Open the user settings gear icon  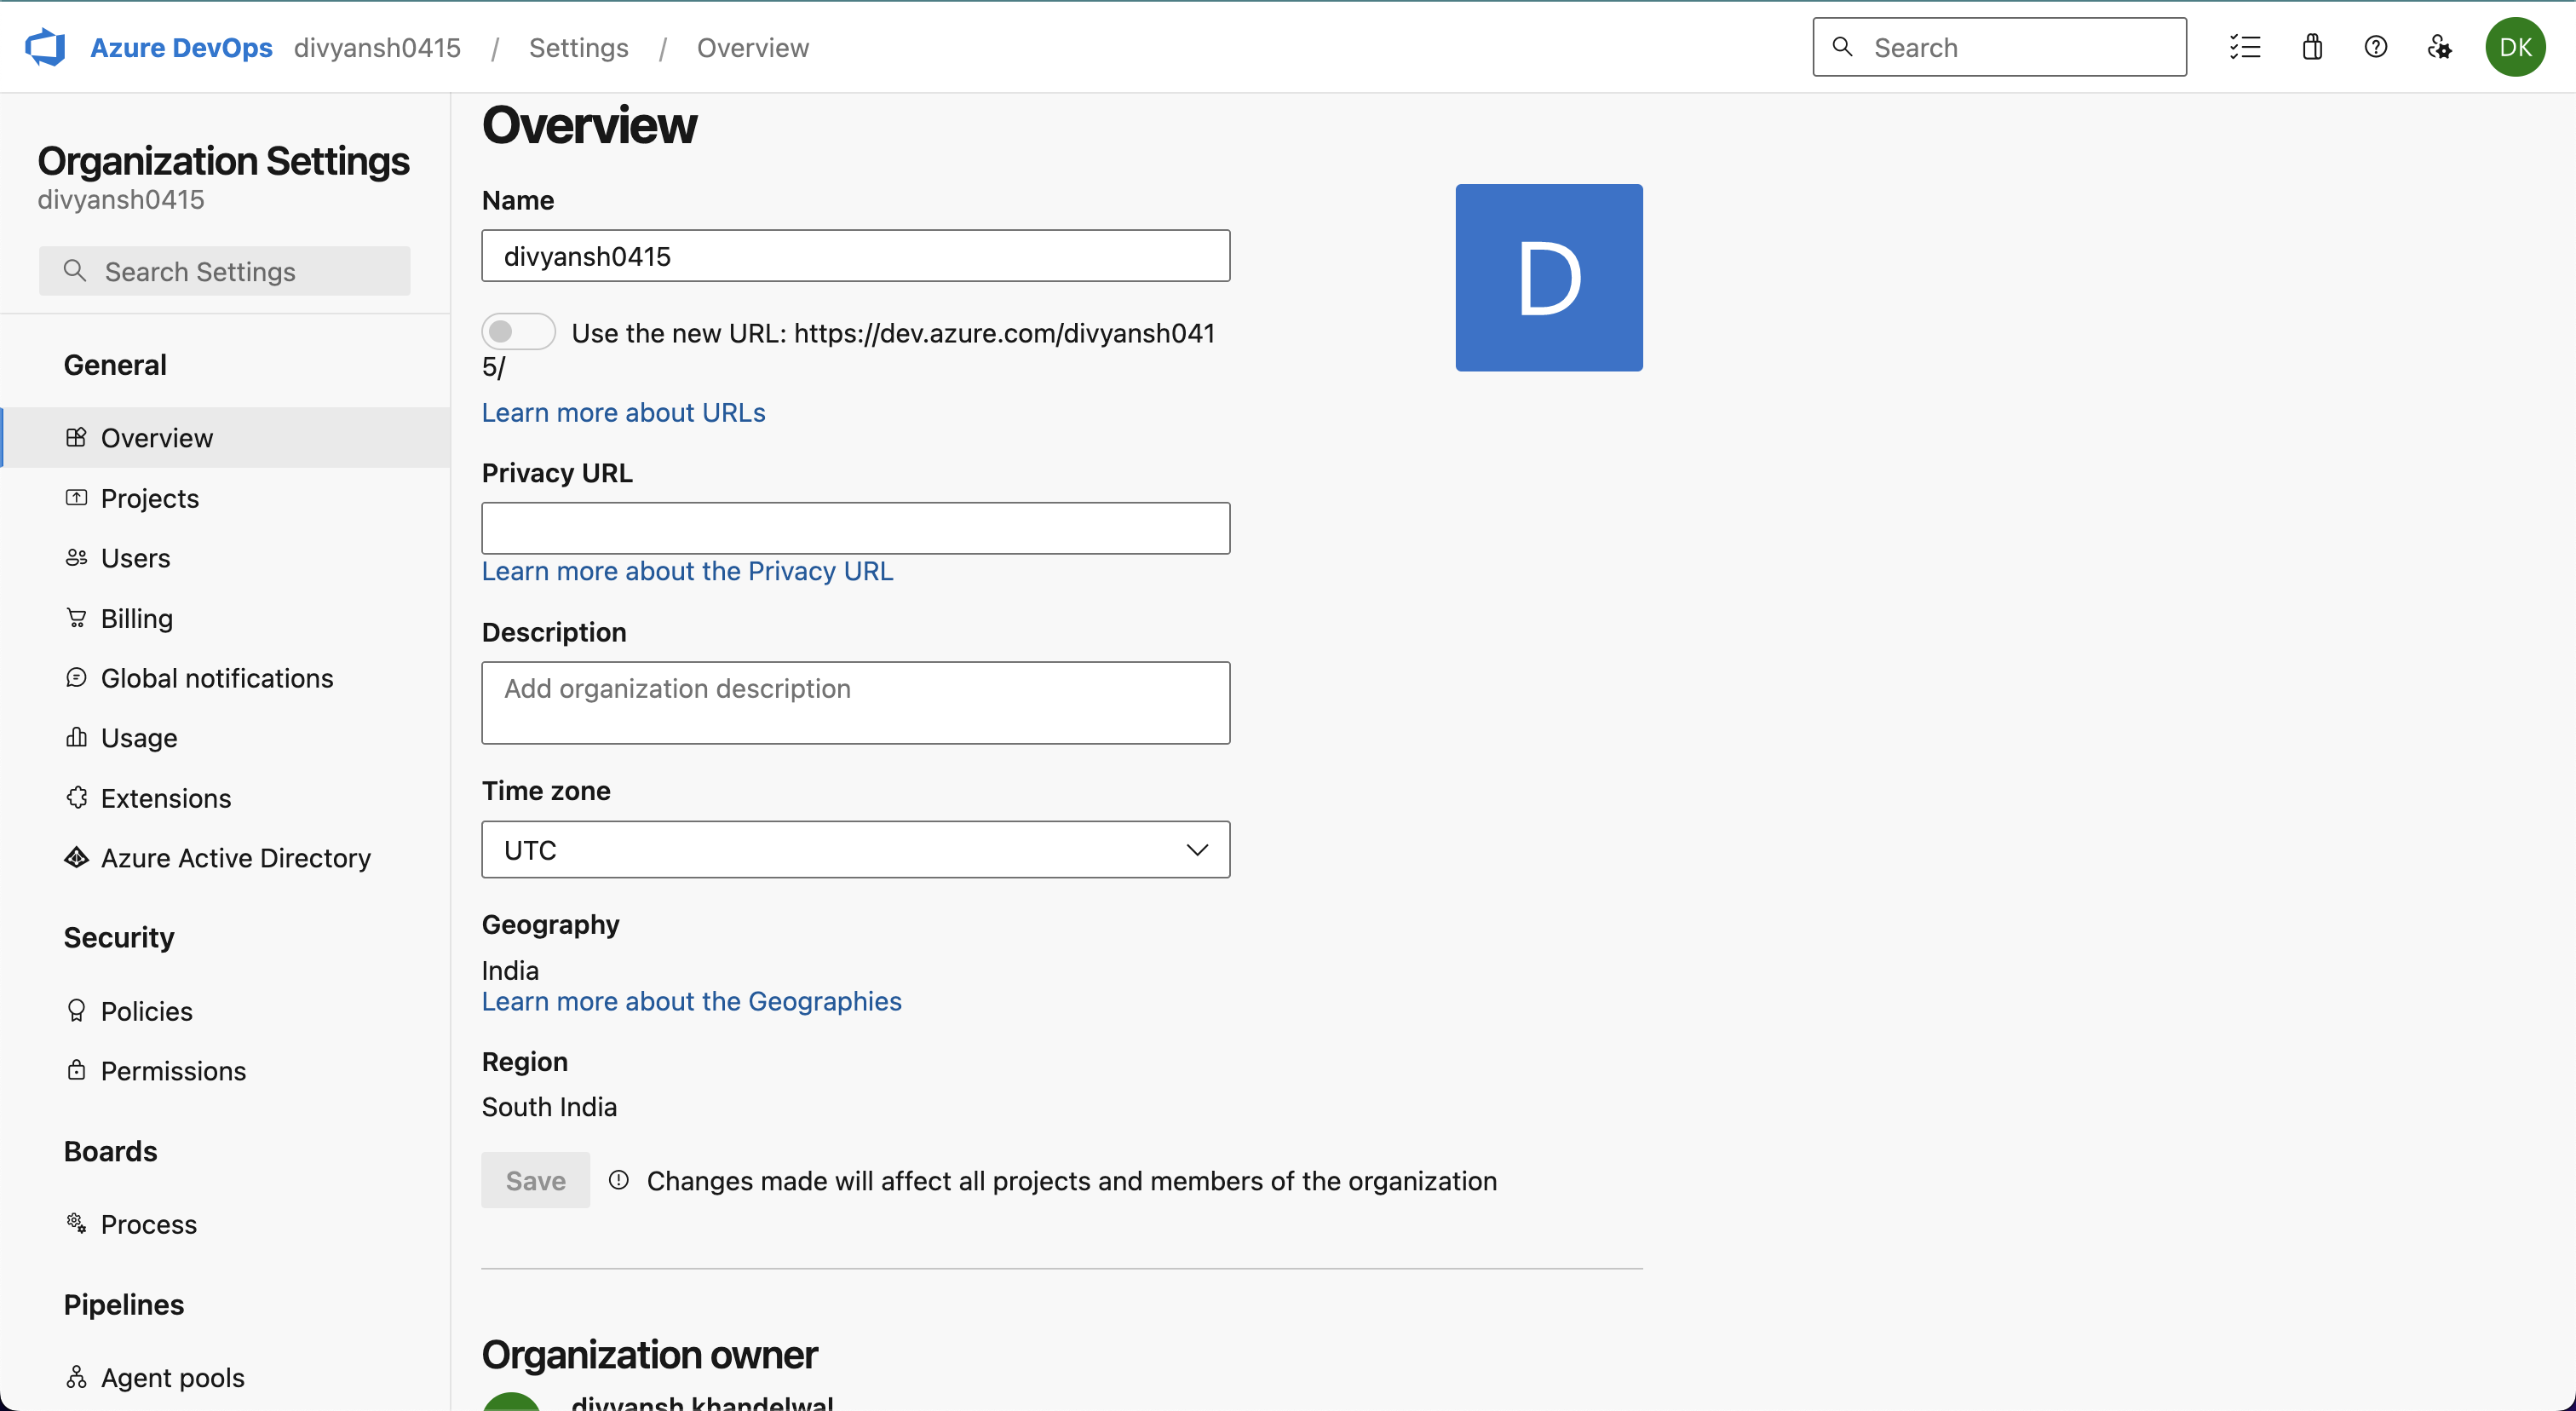coord(2439,47)
